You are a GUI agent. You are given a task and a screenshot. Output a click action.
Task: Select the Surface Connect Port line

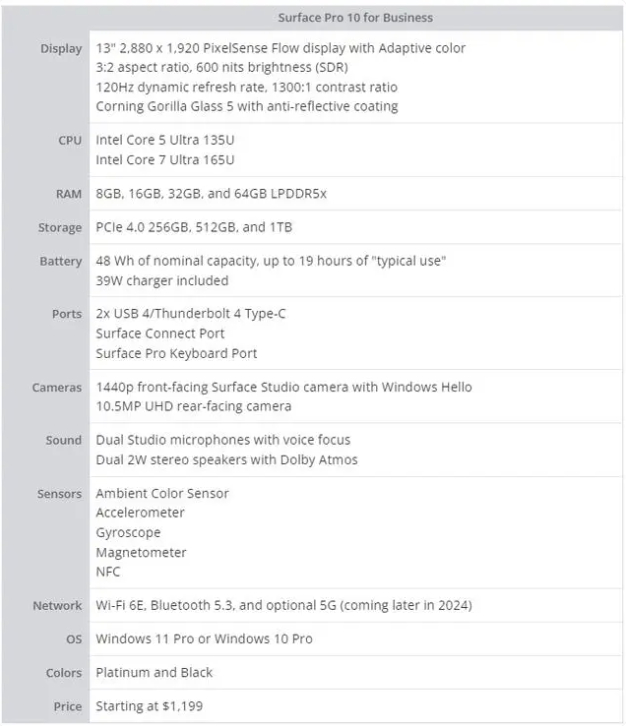click(x=160, y=333)
